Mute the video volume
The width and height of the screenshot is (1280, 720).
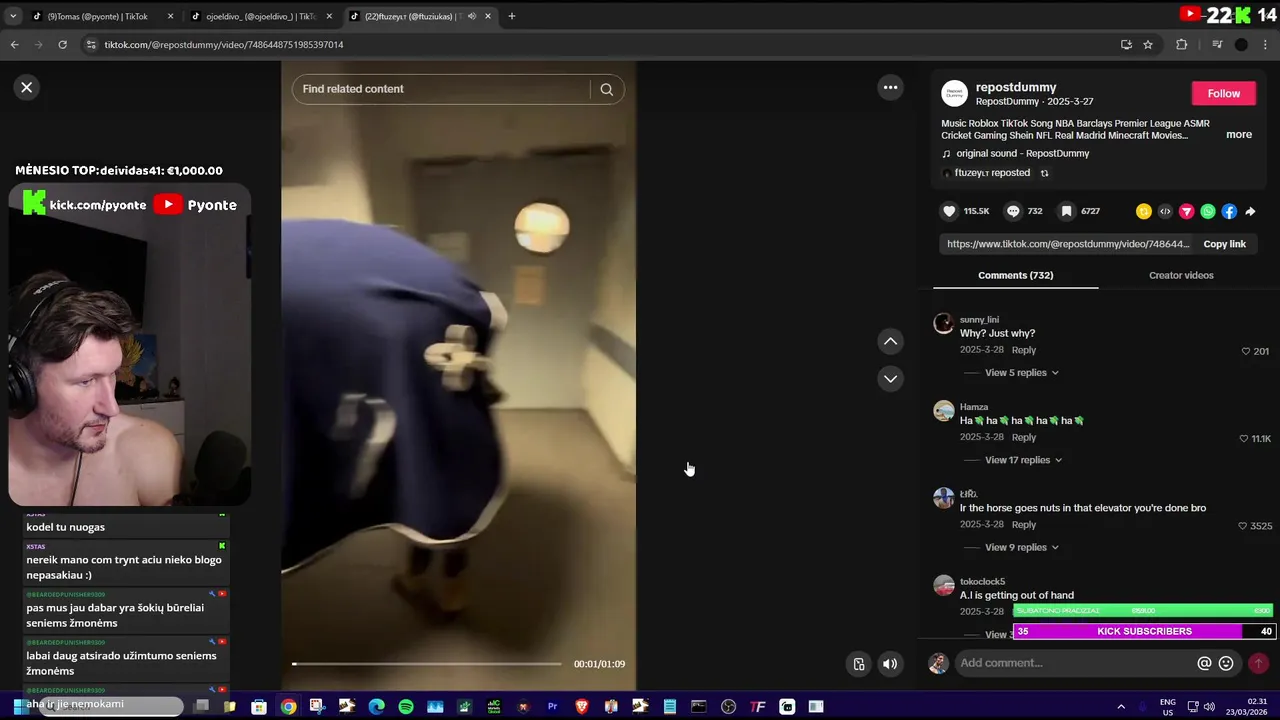point(890,664)
